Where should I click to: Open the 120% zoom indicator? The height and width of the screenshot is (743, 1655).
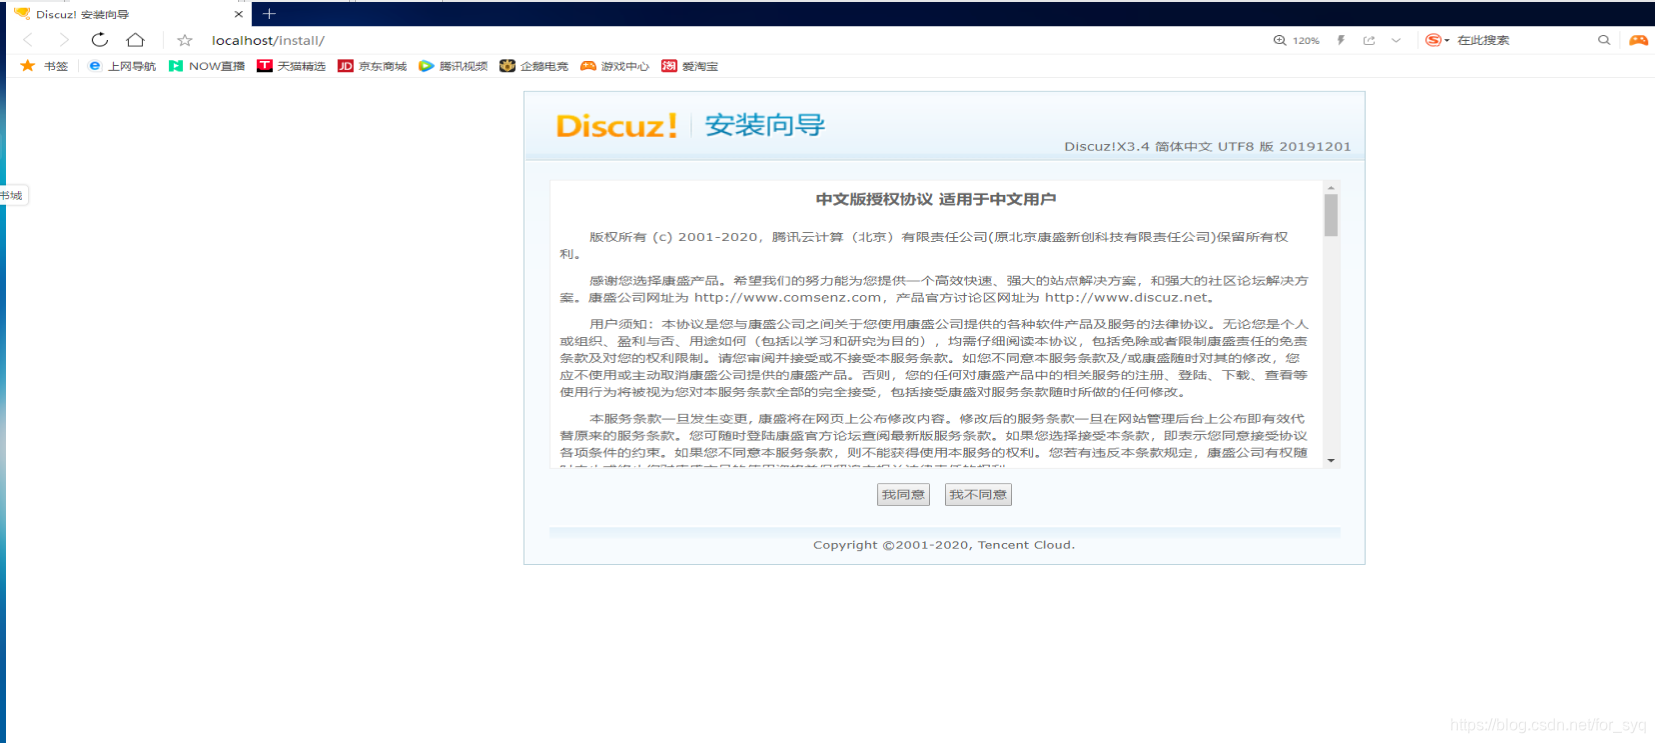[x=1296, y=40]
